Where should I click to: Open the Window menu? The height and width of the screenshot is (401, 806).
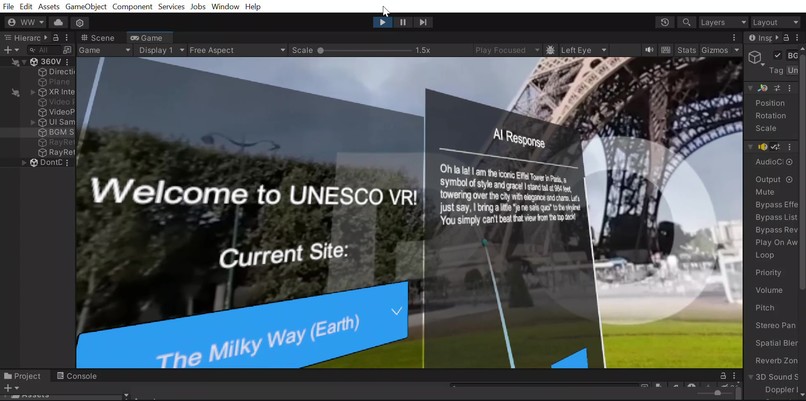pyautogui.click(x=225, y=7)
